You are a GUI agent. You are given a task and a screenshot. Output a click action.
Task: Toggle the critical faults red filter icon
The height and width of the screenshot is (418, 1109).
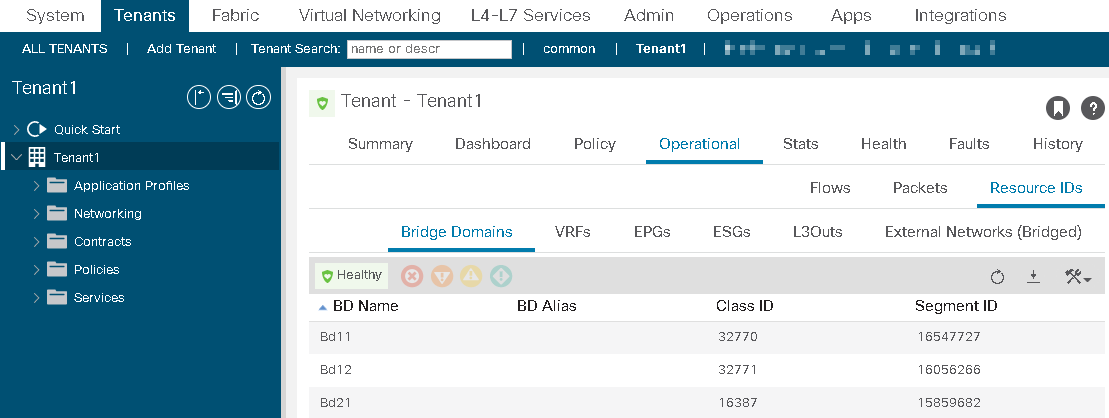point(412,276)
